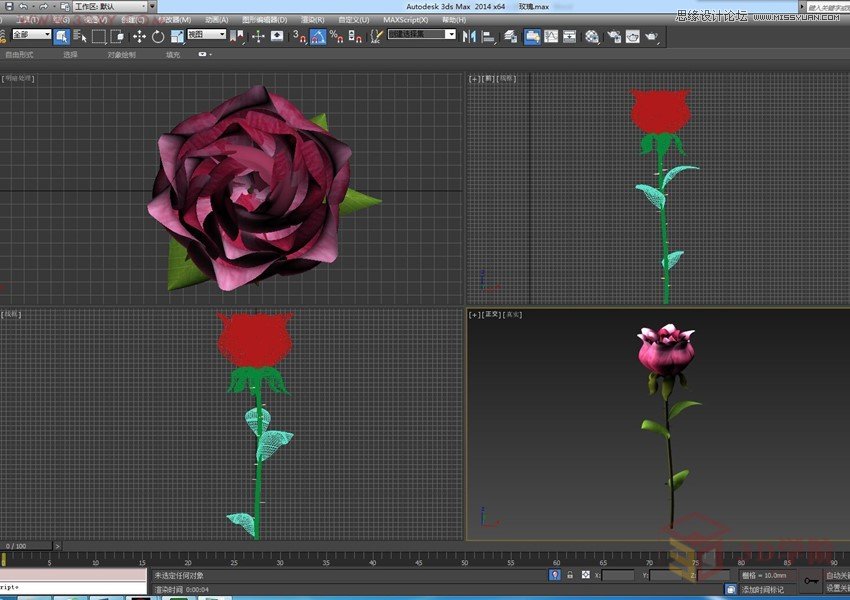This screenshot has height=600, width=850.
Task: Open the 修改器(M) menu
Action: tap(175, 20)
